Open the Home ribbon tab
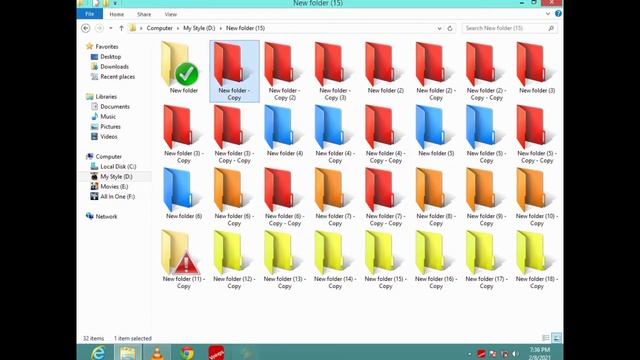The width and height of the screenshot is (640, 360). (116, 14)
